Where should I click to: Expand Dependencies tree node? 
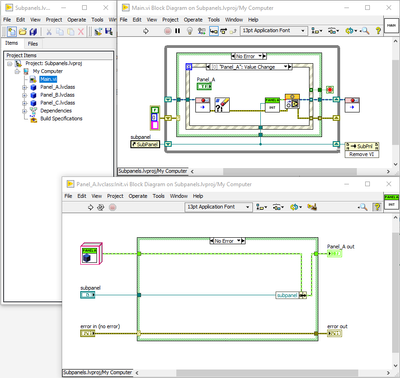pyautogui.click(x=24, y=111)
